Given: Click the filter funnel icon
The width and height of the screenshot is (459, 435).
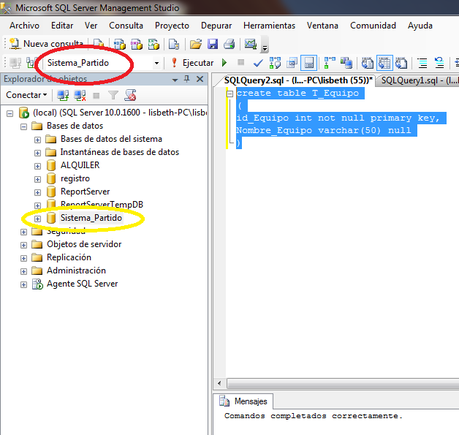Looking at the screenshot, I should 113,96.
